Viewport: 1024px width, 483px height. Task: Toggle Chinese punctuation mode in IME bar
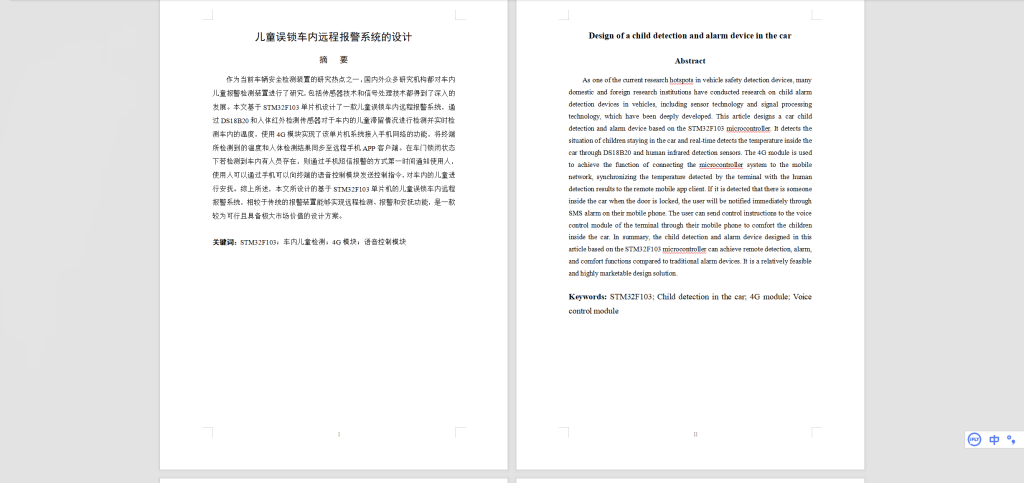[x=1011, y=439]
